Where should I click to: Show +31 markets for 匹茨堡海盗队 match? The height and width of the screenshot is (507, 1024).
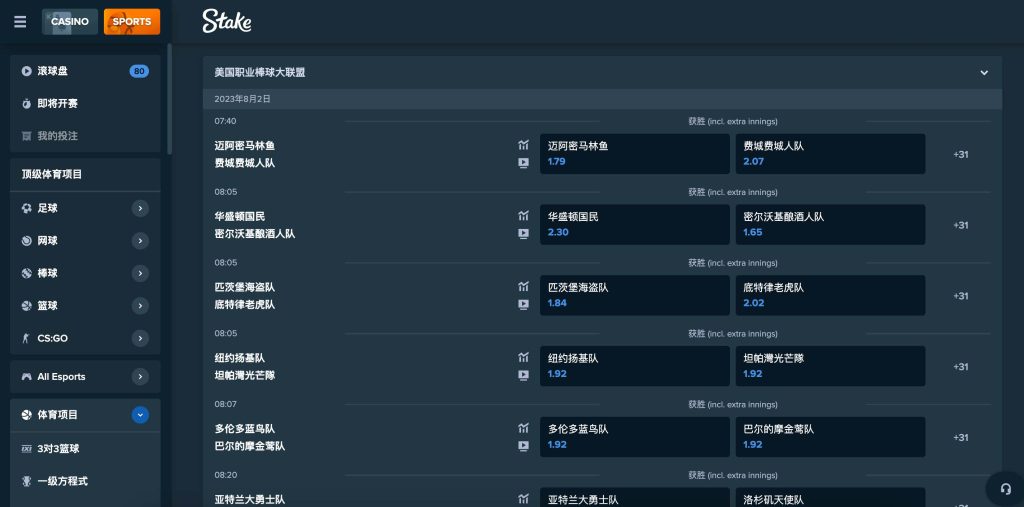click(x=960, y=295)
